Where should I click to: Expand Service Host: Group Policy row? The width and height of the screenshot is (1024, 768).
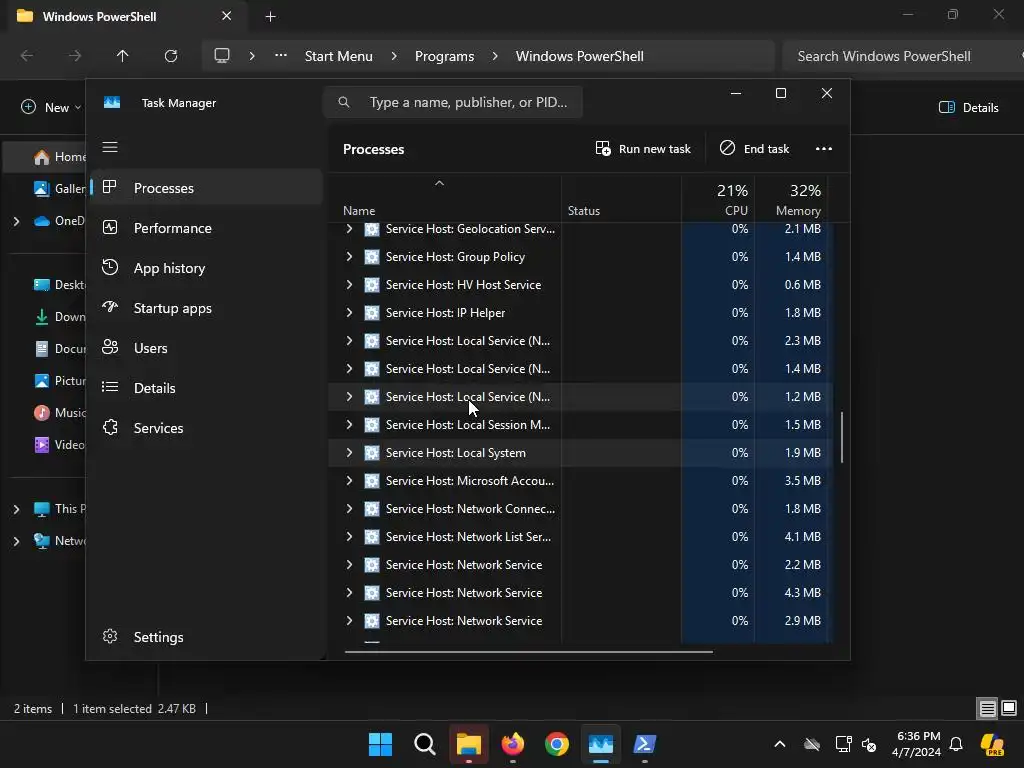[x=349, y=257]
